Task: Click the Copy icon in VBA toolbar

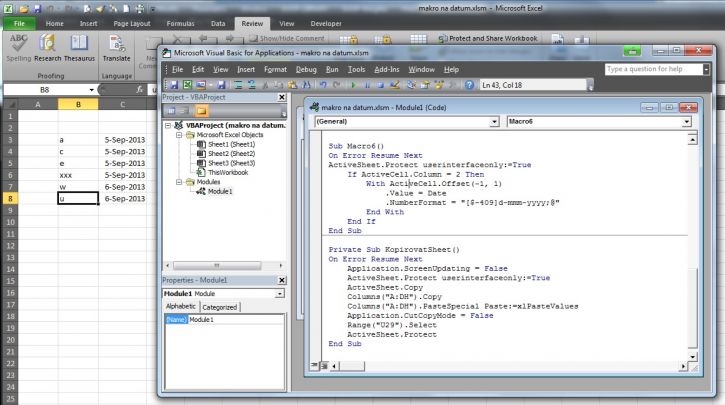Action: coord(278,85)
